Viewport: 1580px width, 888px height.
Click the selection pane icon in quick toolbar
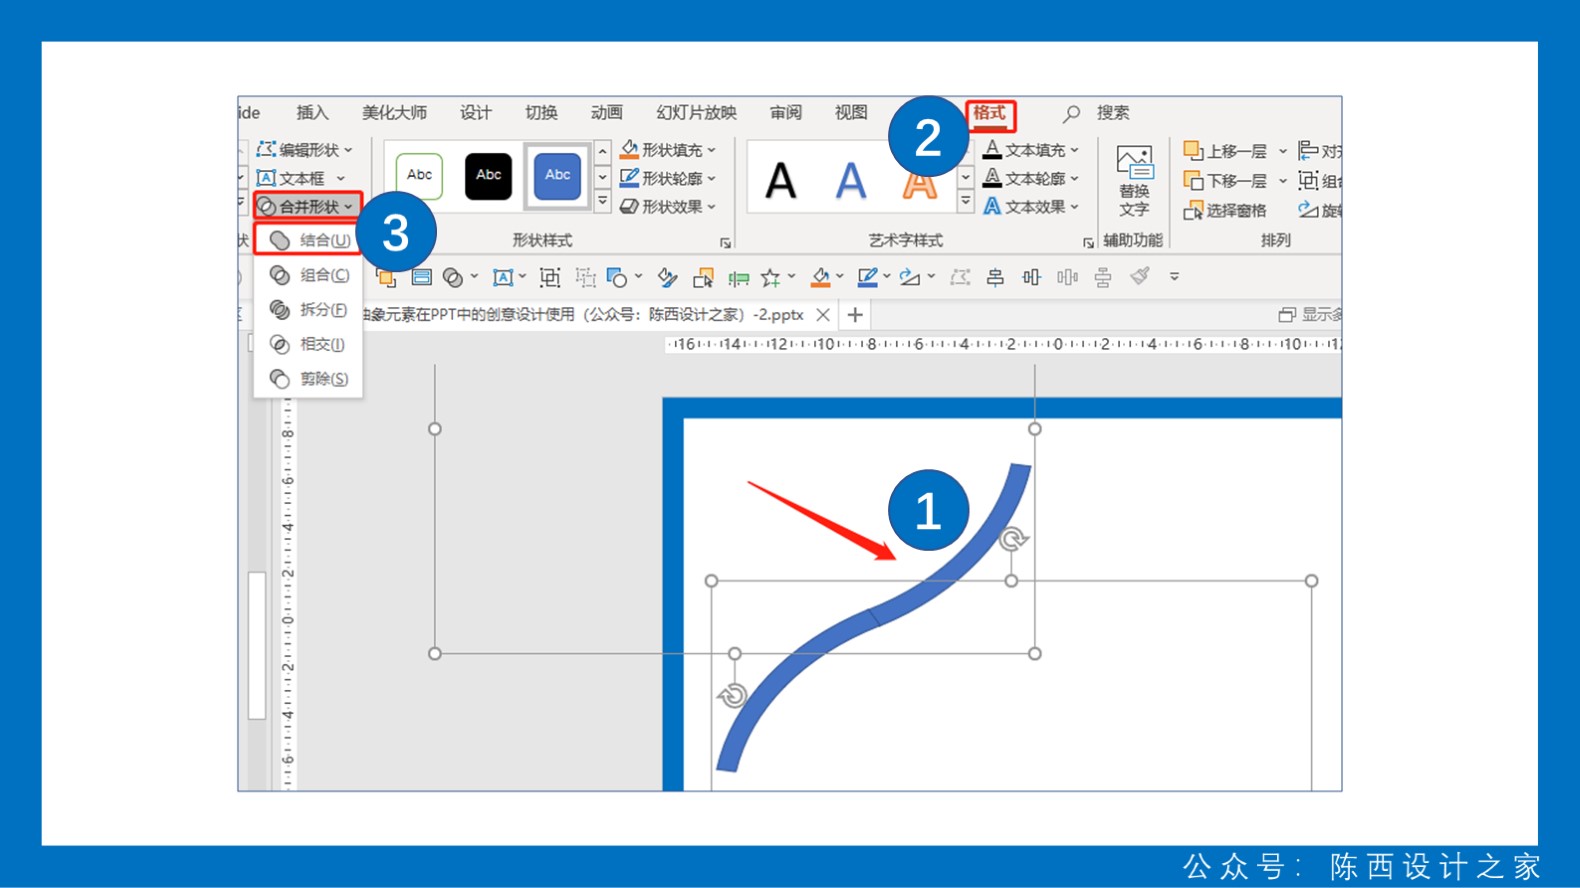point(704,277)
